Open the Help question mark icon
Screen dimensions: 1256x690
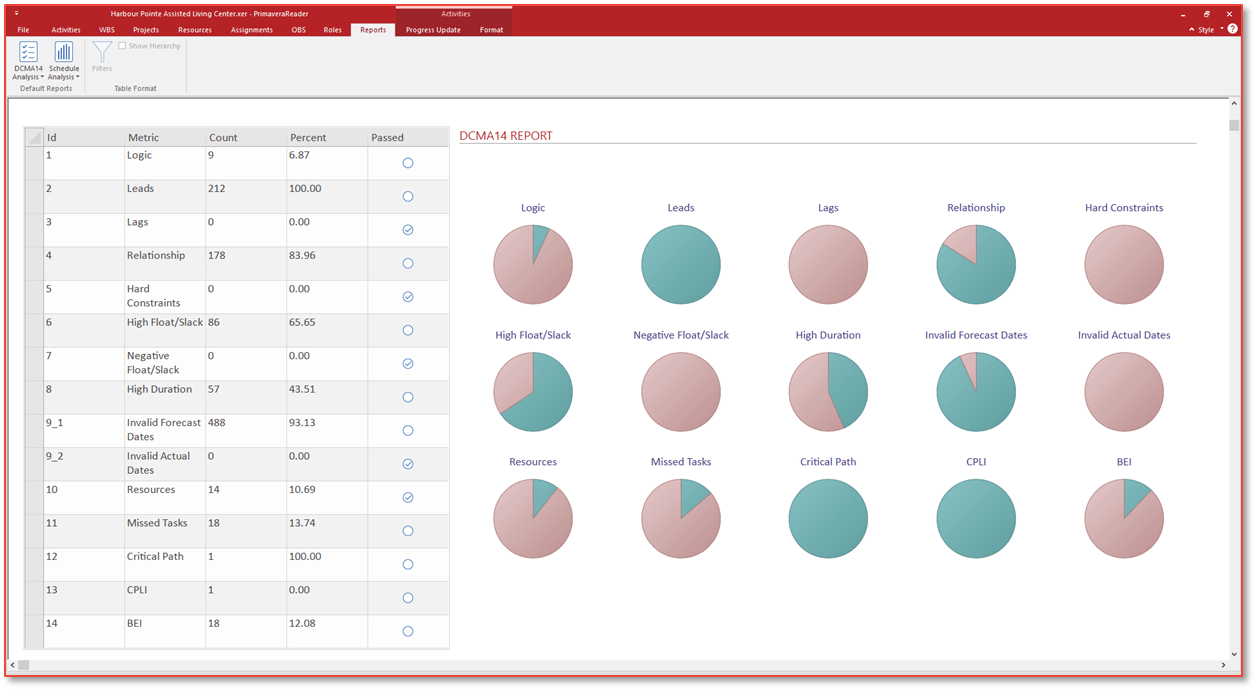point(1233,30)
